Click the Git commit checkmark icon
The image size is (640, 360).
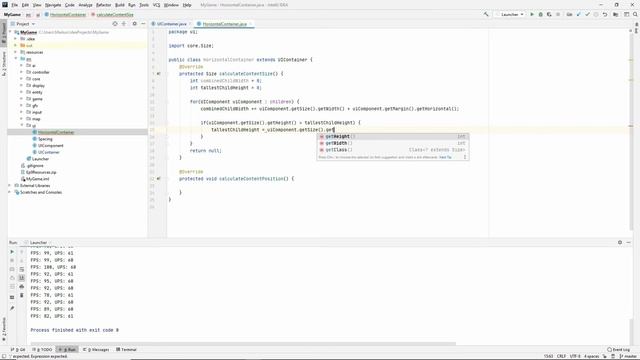tap(587, 14)
